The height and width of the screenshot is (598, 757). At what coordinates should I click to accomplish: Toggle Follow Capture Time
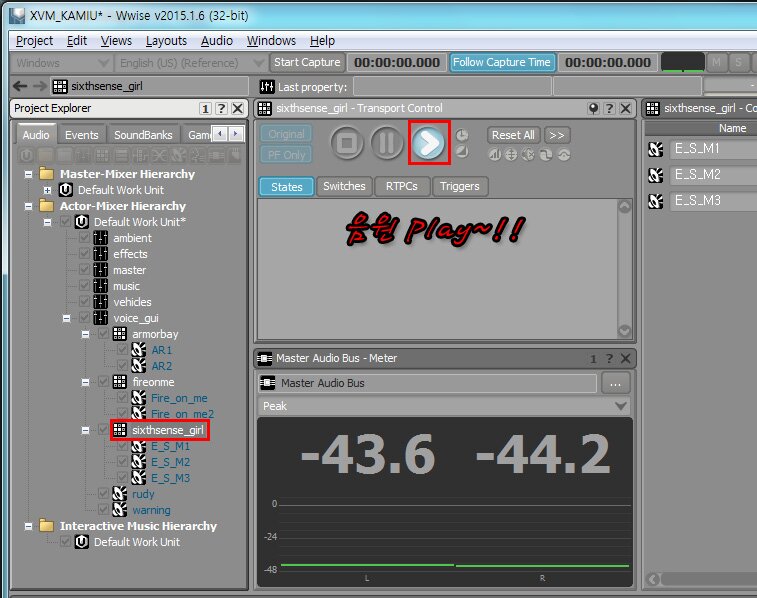pyautogui.click(x=502, y=62)
